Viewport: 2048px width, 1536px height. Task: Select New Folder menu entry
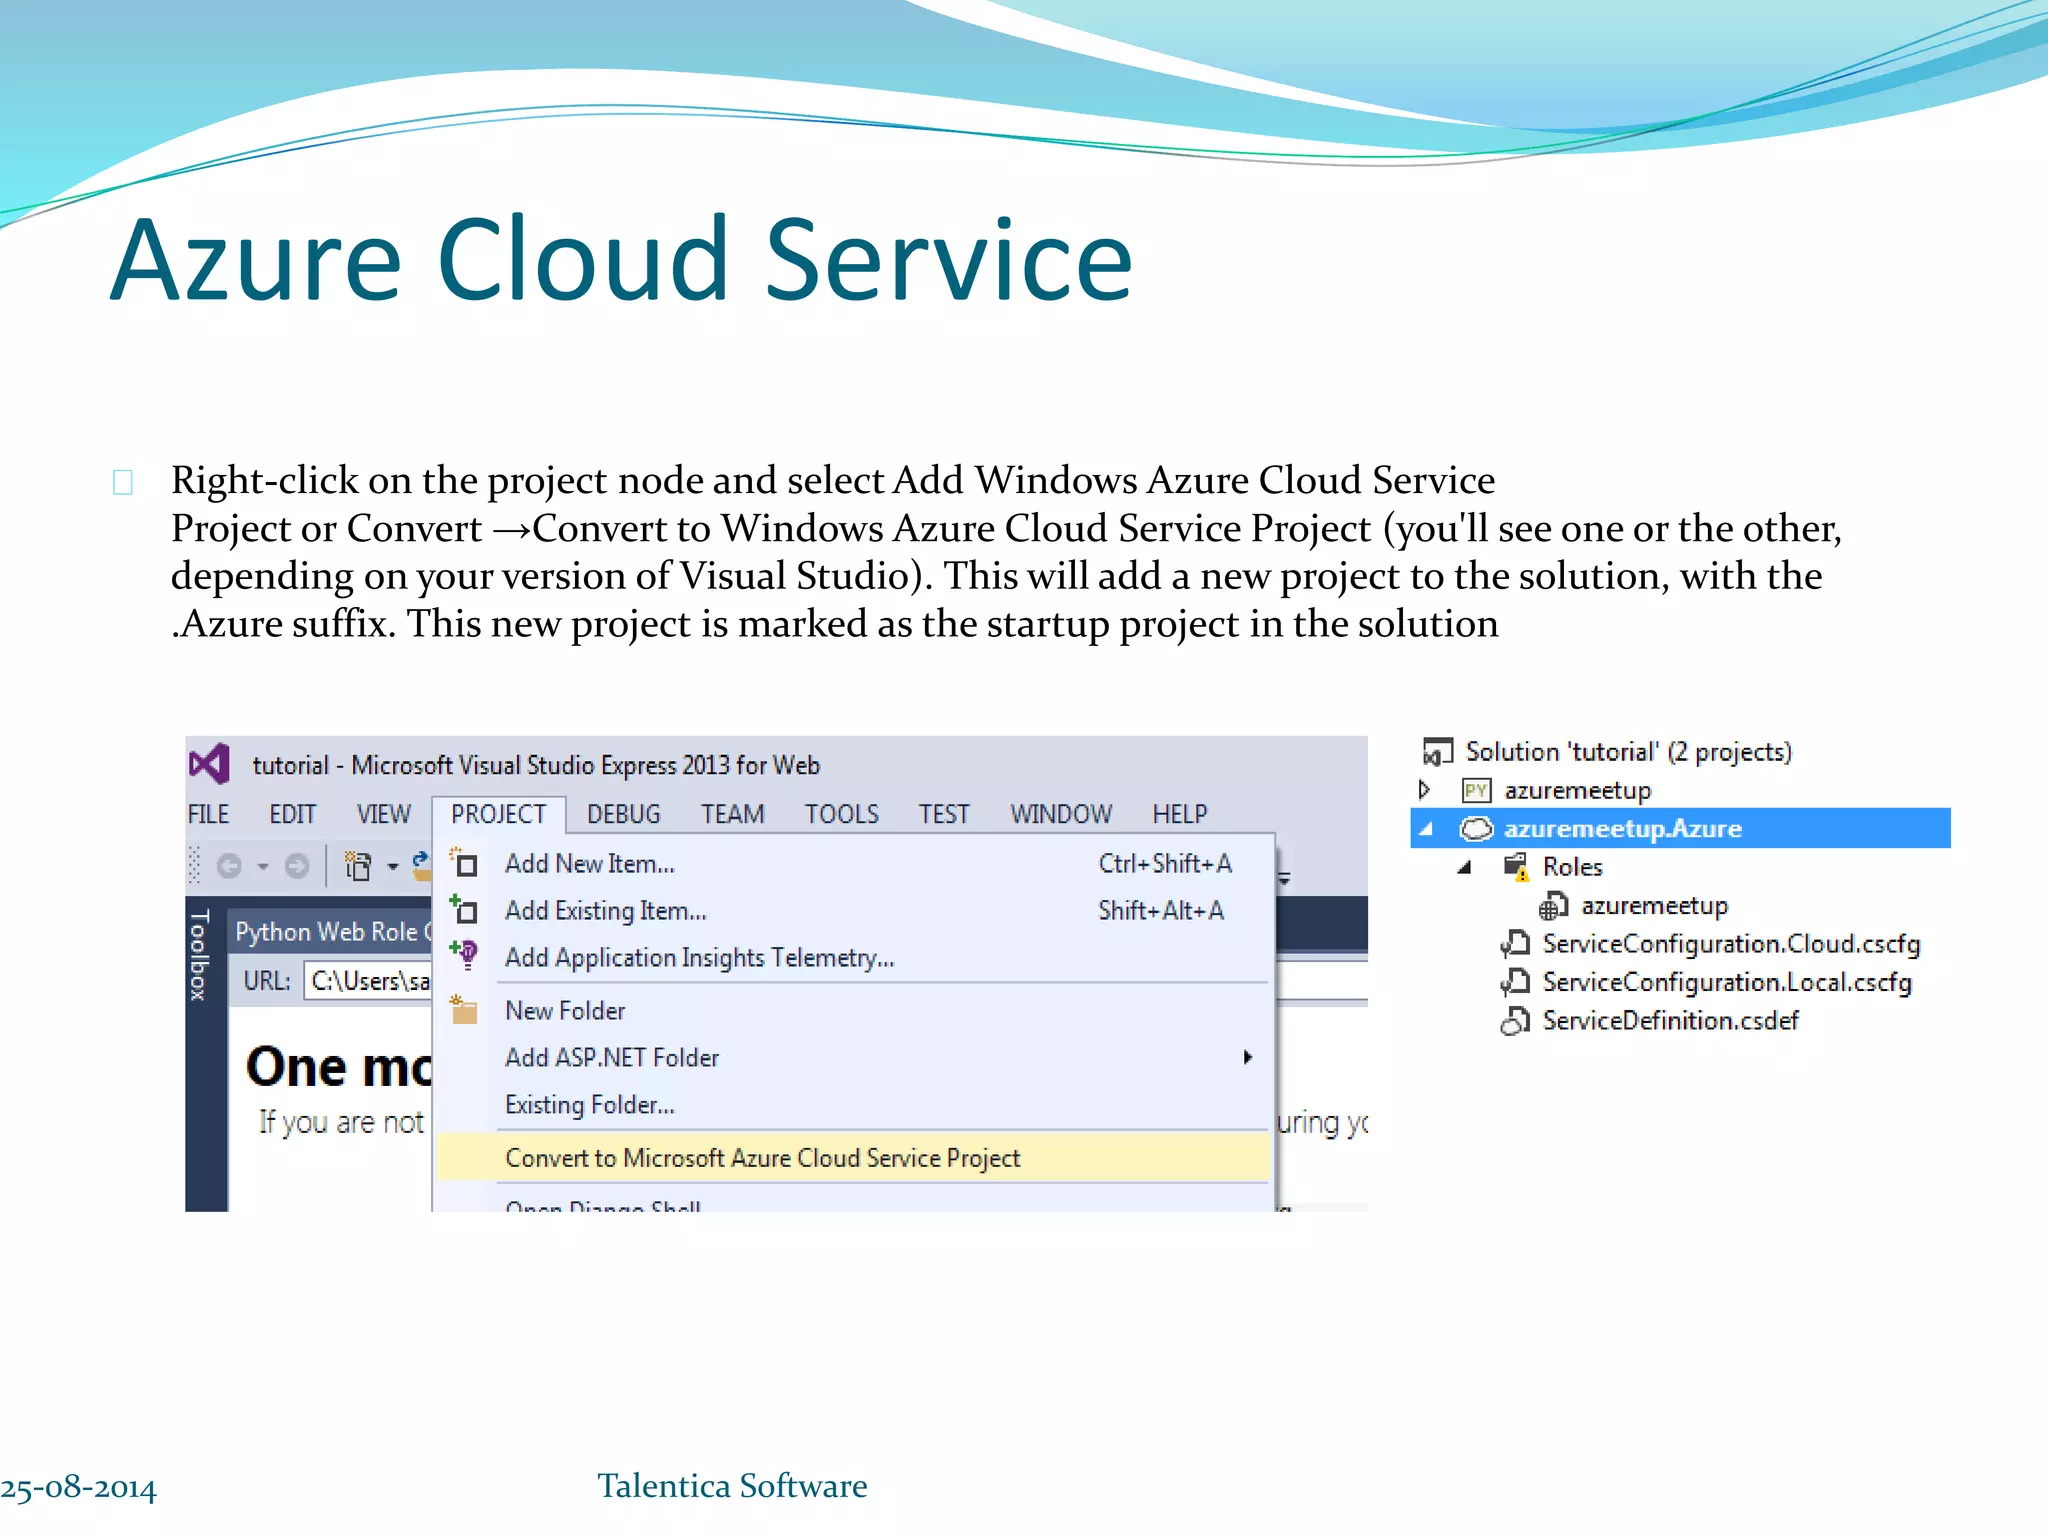(x=854, y=1010)
